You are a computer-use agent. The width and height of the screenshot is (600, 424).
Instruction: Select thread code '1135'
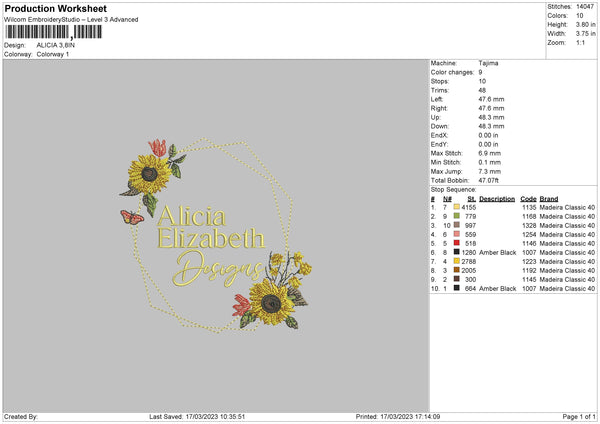pos(529,207)
